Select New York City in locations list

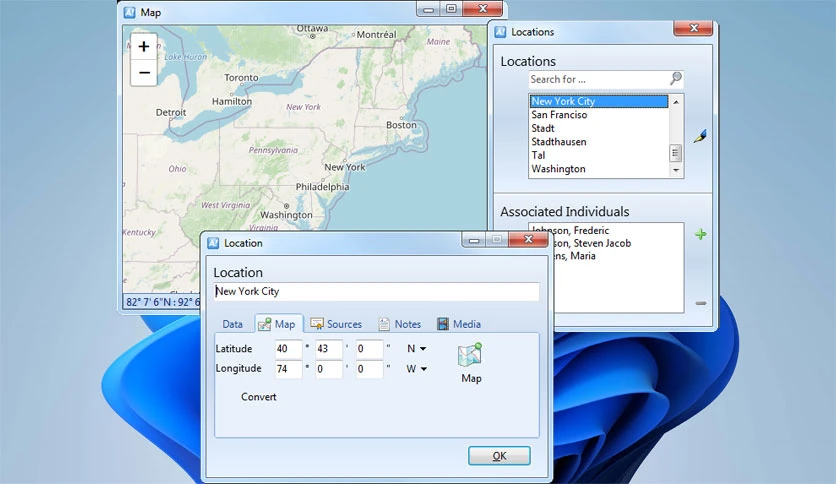(x=599, y=101)
